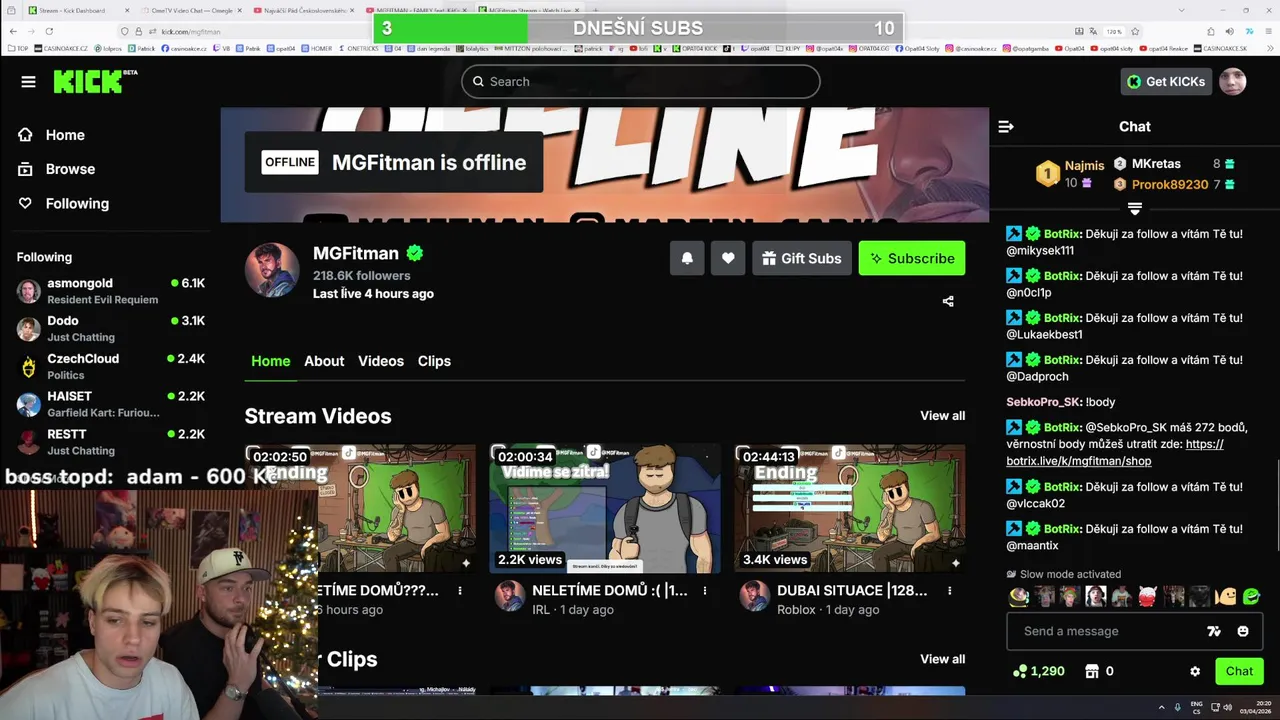The height and width of the screenshot is (720, 1280).
Task: Click SebkoPro_SK username in chat
Action: [x=1043, y=402]
